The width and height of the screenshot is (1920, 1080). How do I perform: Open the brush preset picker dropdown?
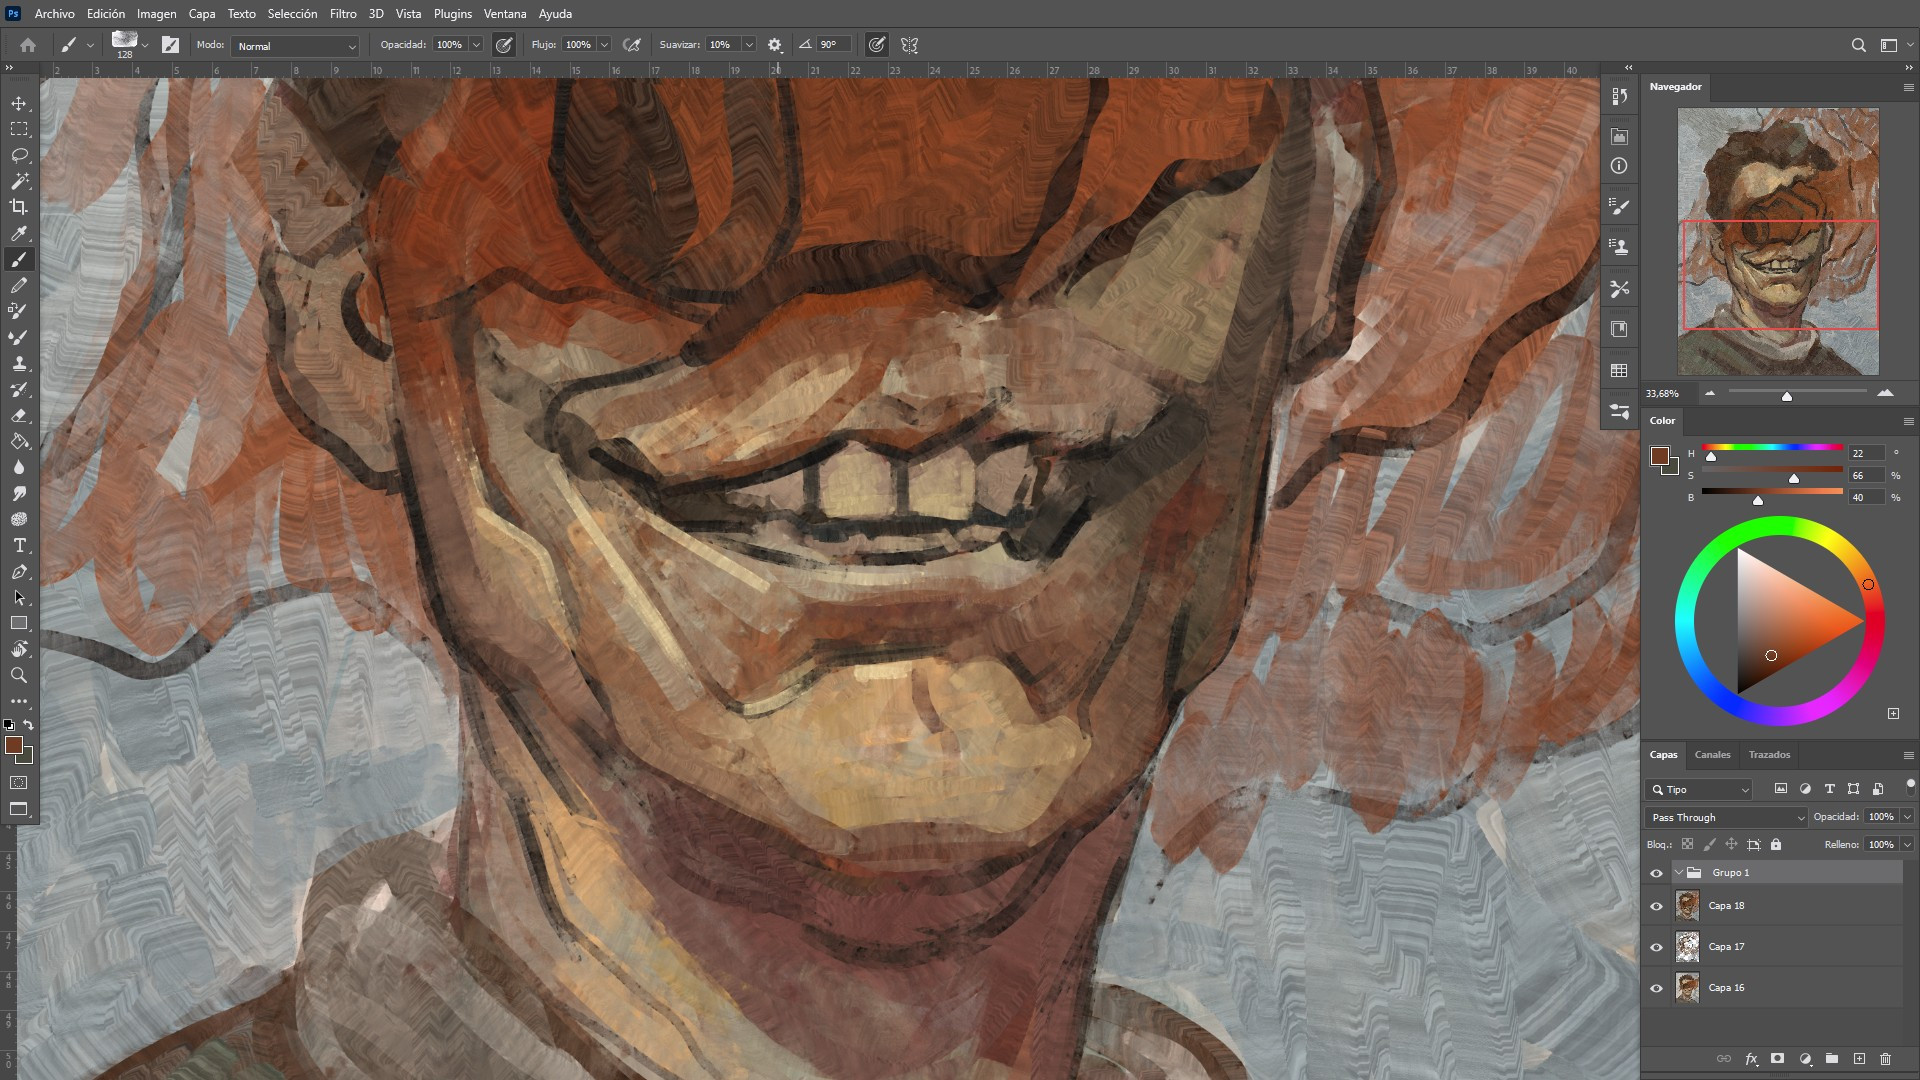point(145,45)
